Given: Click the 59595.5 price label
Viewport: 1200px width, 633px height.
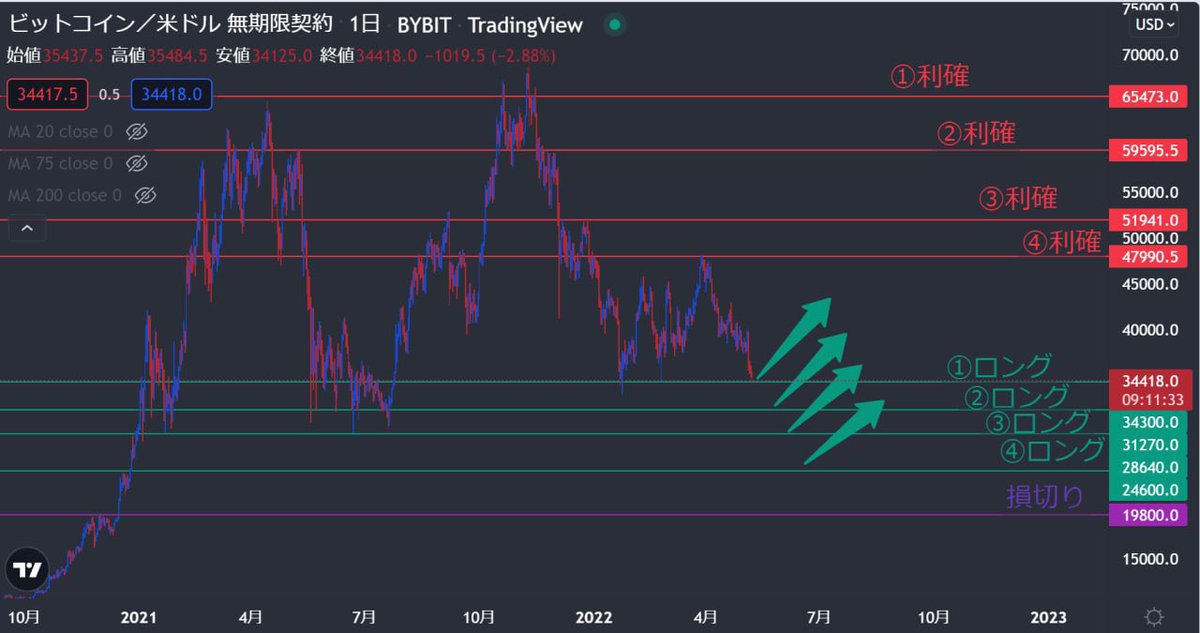Looking at the screenshot, I should pyautogui.click(x=1150, y=151).
